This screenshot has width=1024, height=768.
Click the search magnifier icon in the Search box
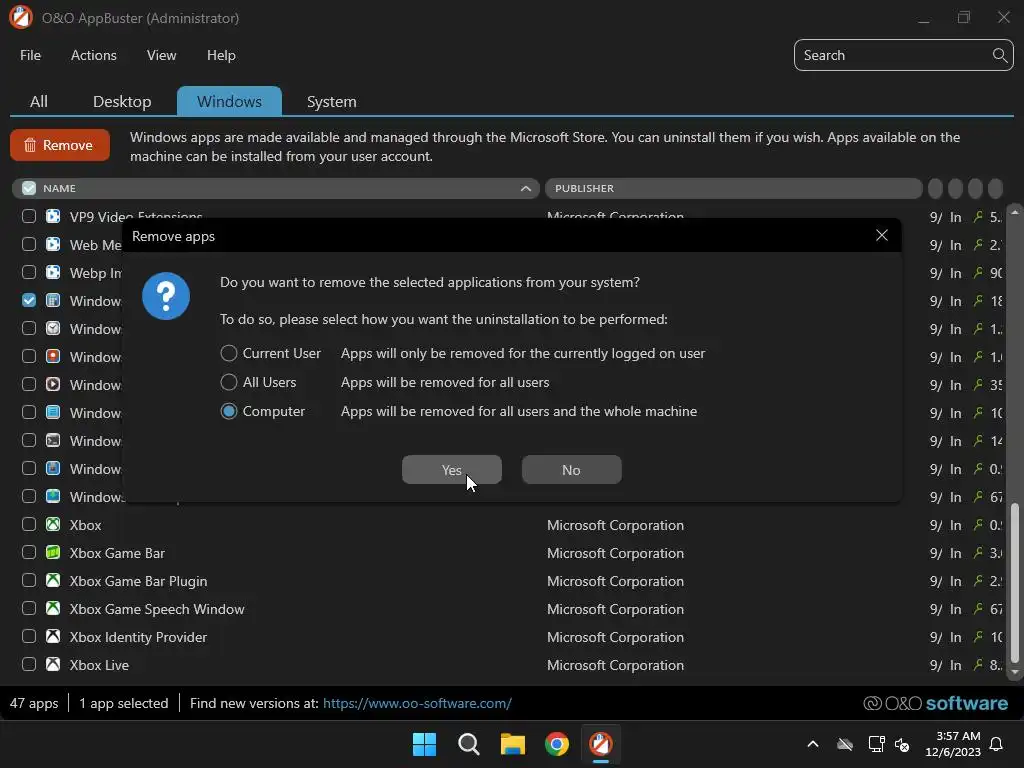(x=999, y=55)
